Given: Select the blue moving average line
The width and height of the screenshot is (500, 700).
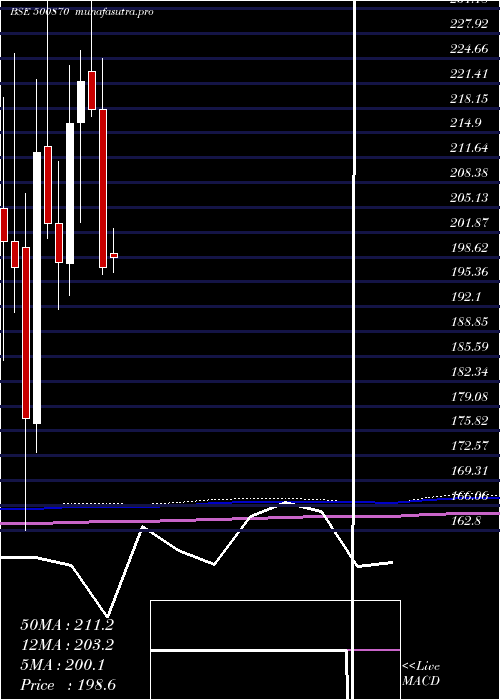Looking at the screenshot, I should click(250, 503).
